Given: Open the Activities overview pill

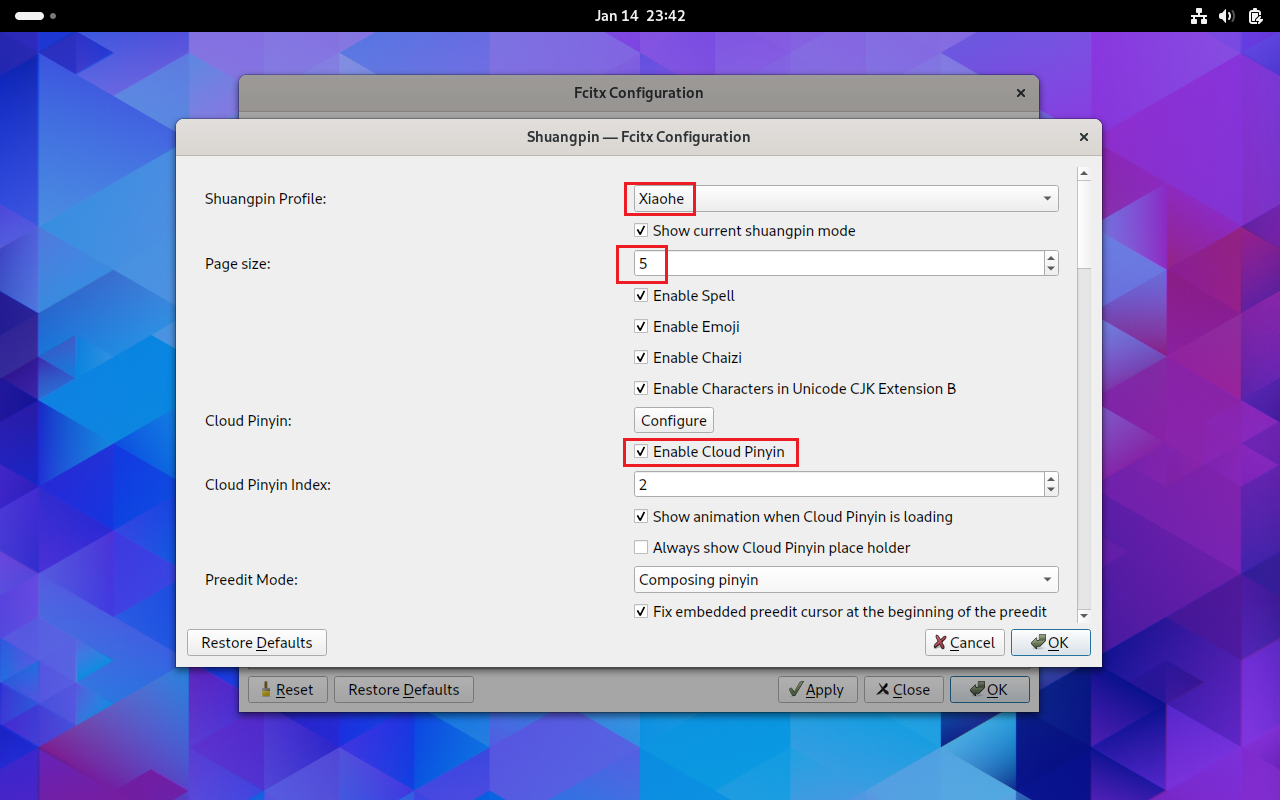Looking at the screenshot, I should click(x=36, y=16).
